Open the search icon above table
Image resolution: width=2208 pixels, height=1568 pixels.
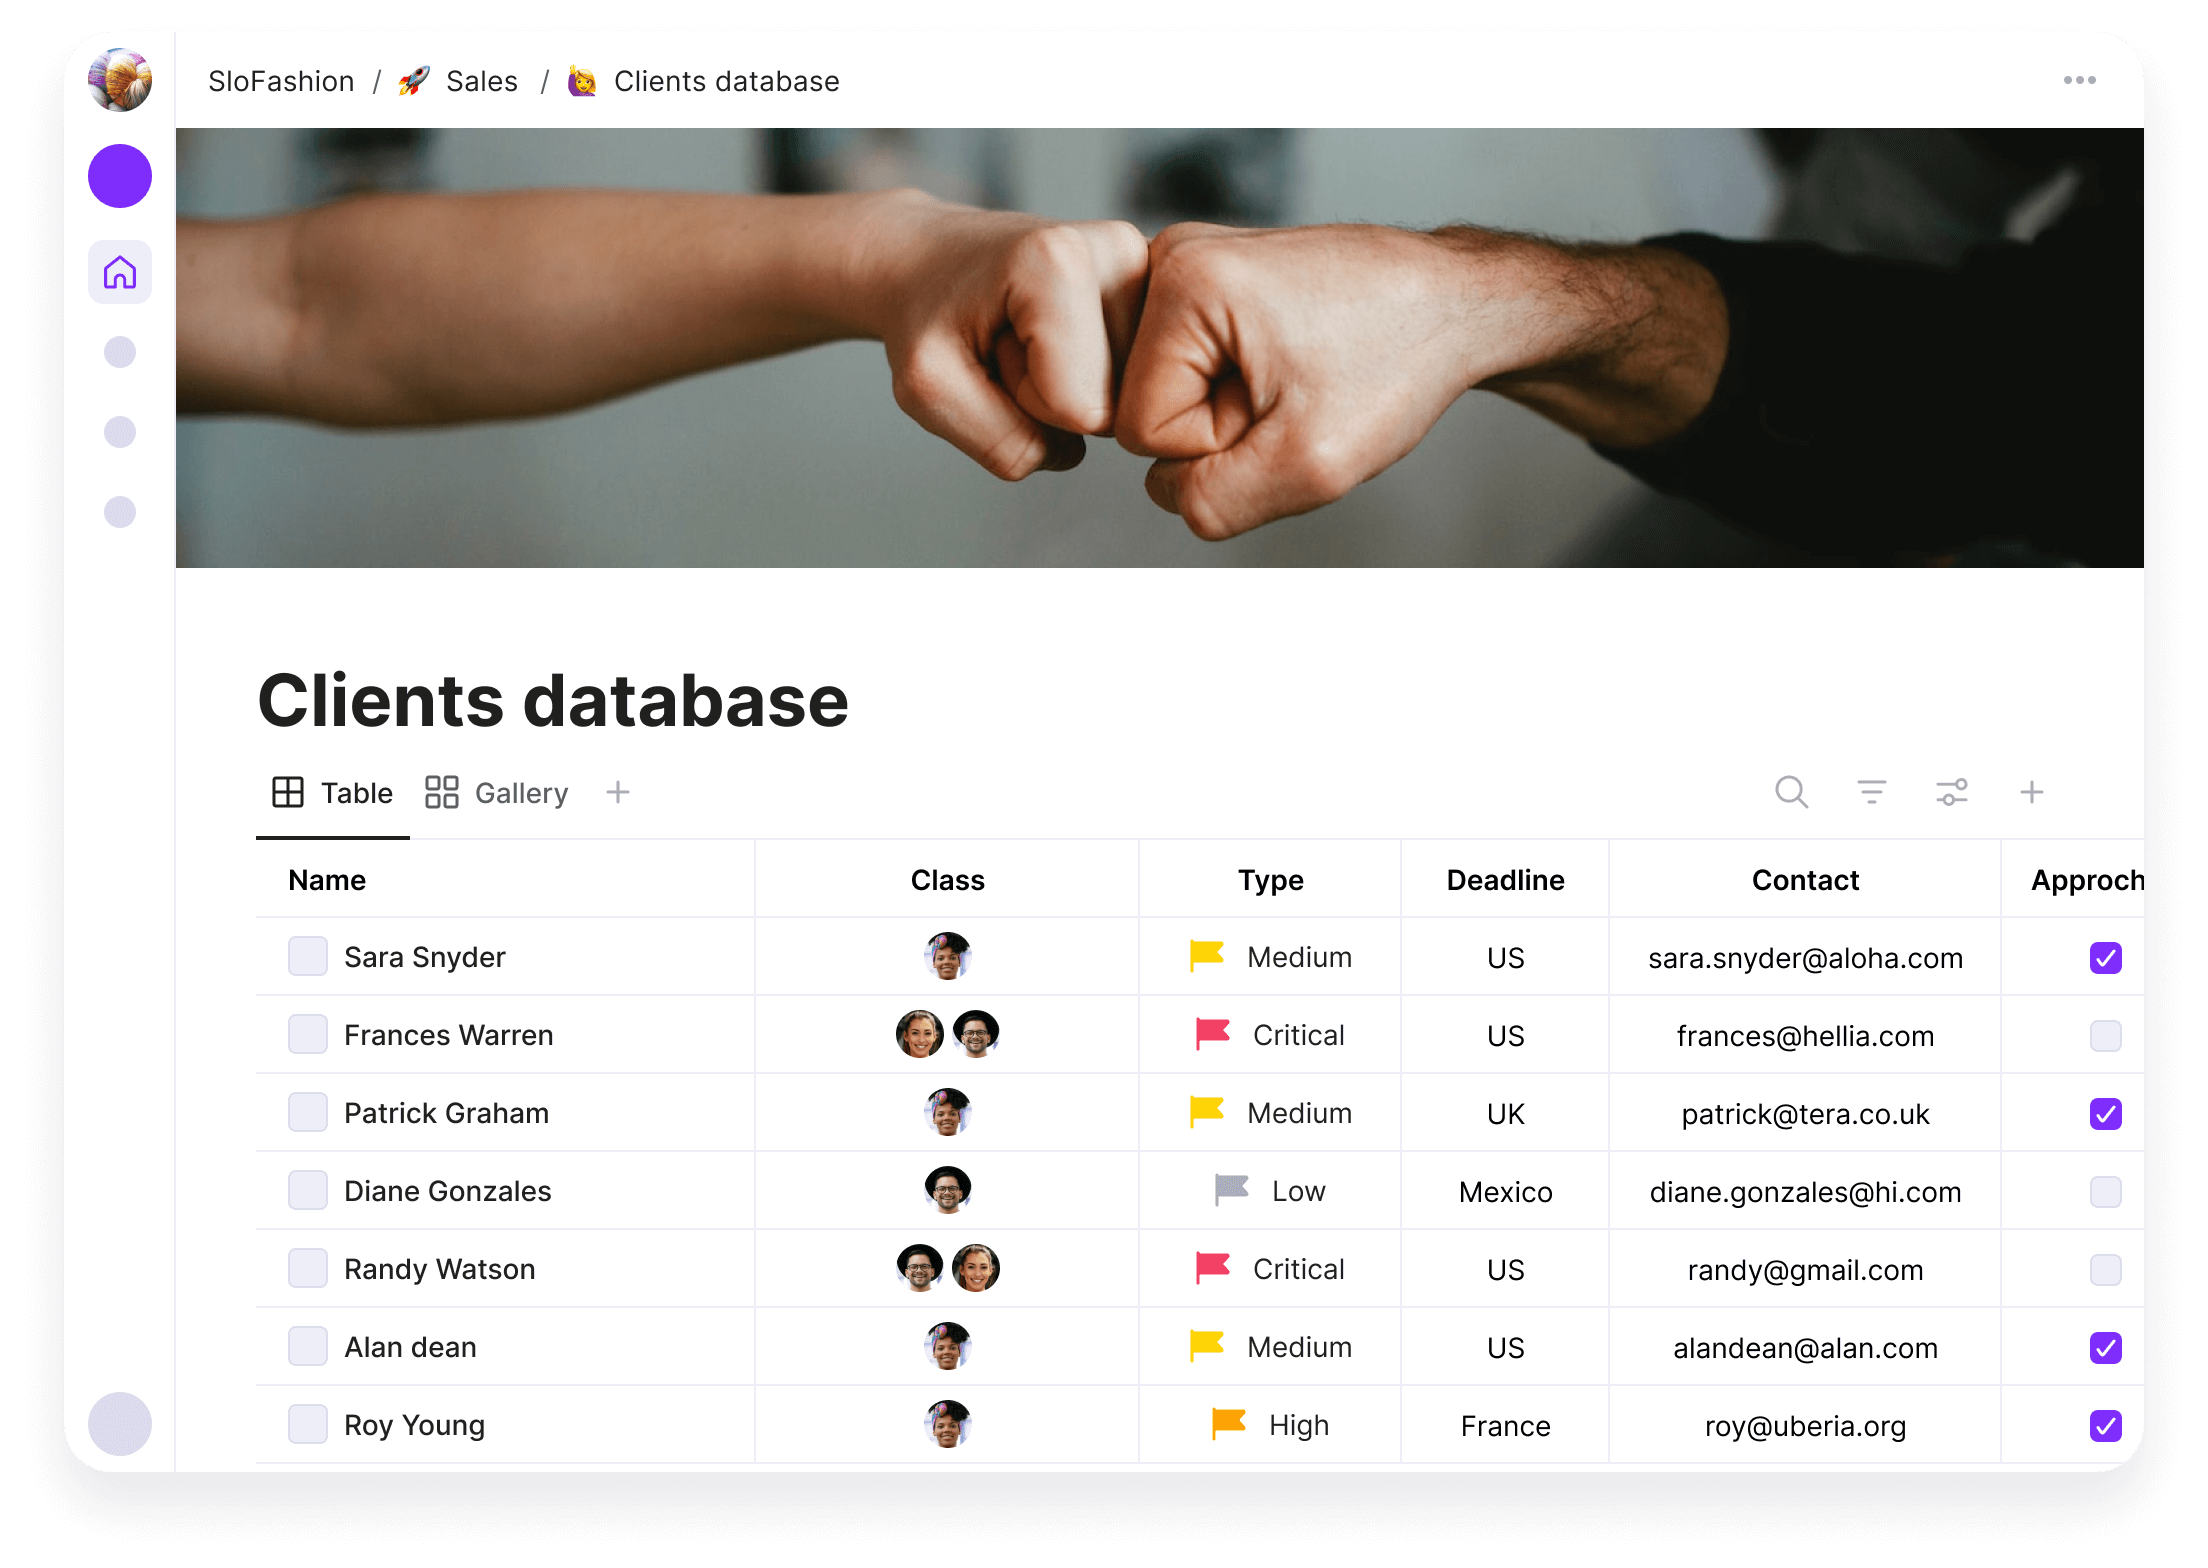(1791, 792)
